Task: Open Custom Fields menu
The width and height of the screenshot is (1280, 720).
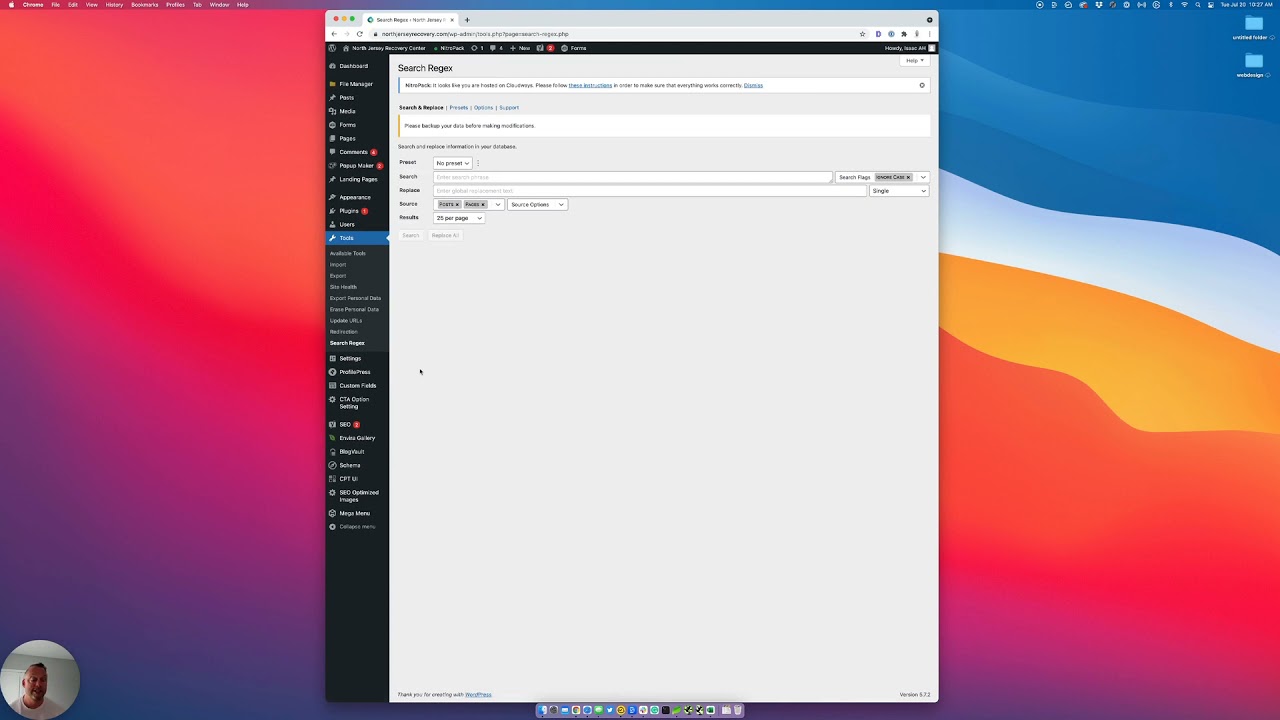Action: click(x=357, y=385)
